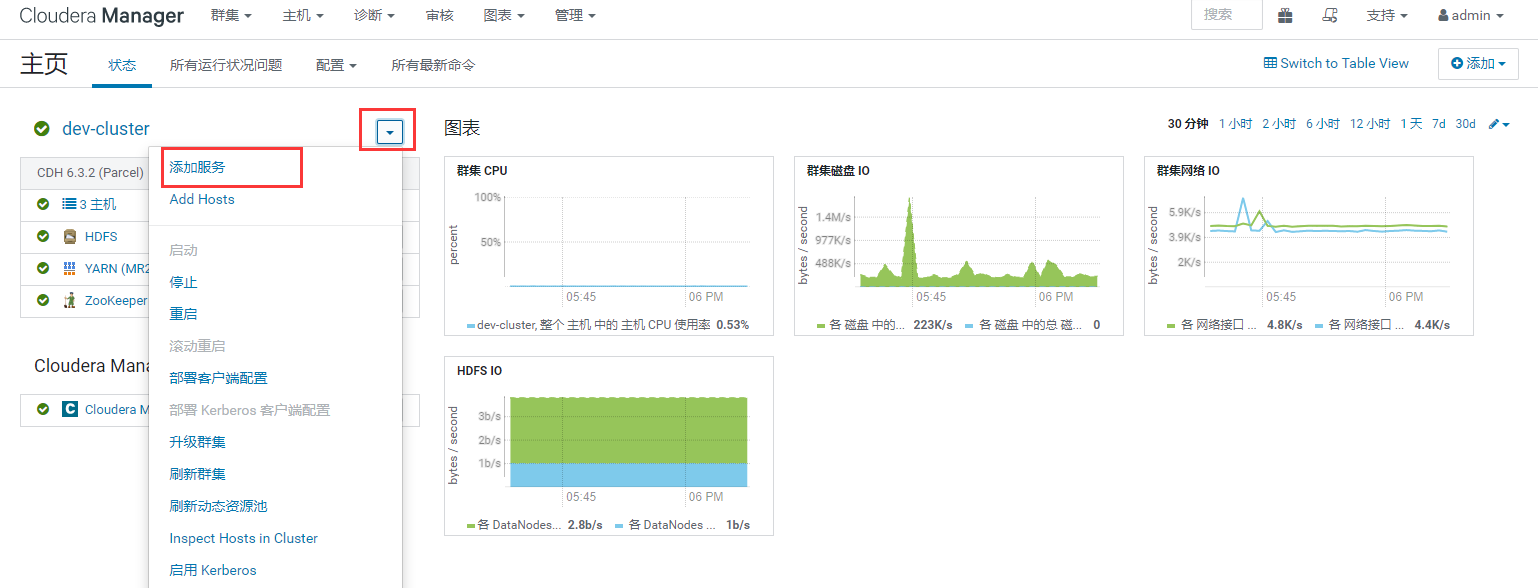Choose 重启 in the cluster menu

[184, 314]
